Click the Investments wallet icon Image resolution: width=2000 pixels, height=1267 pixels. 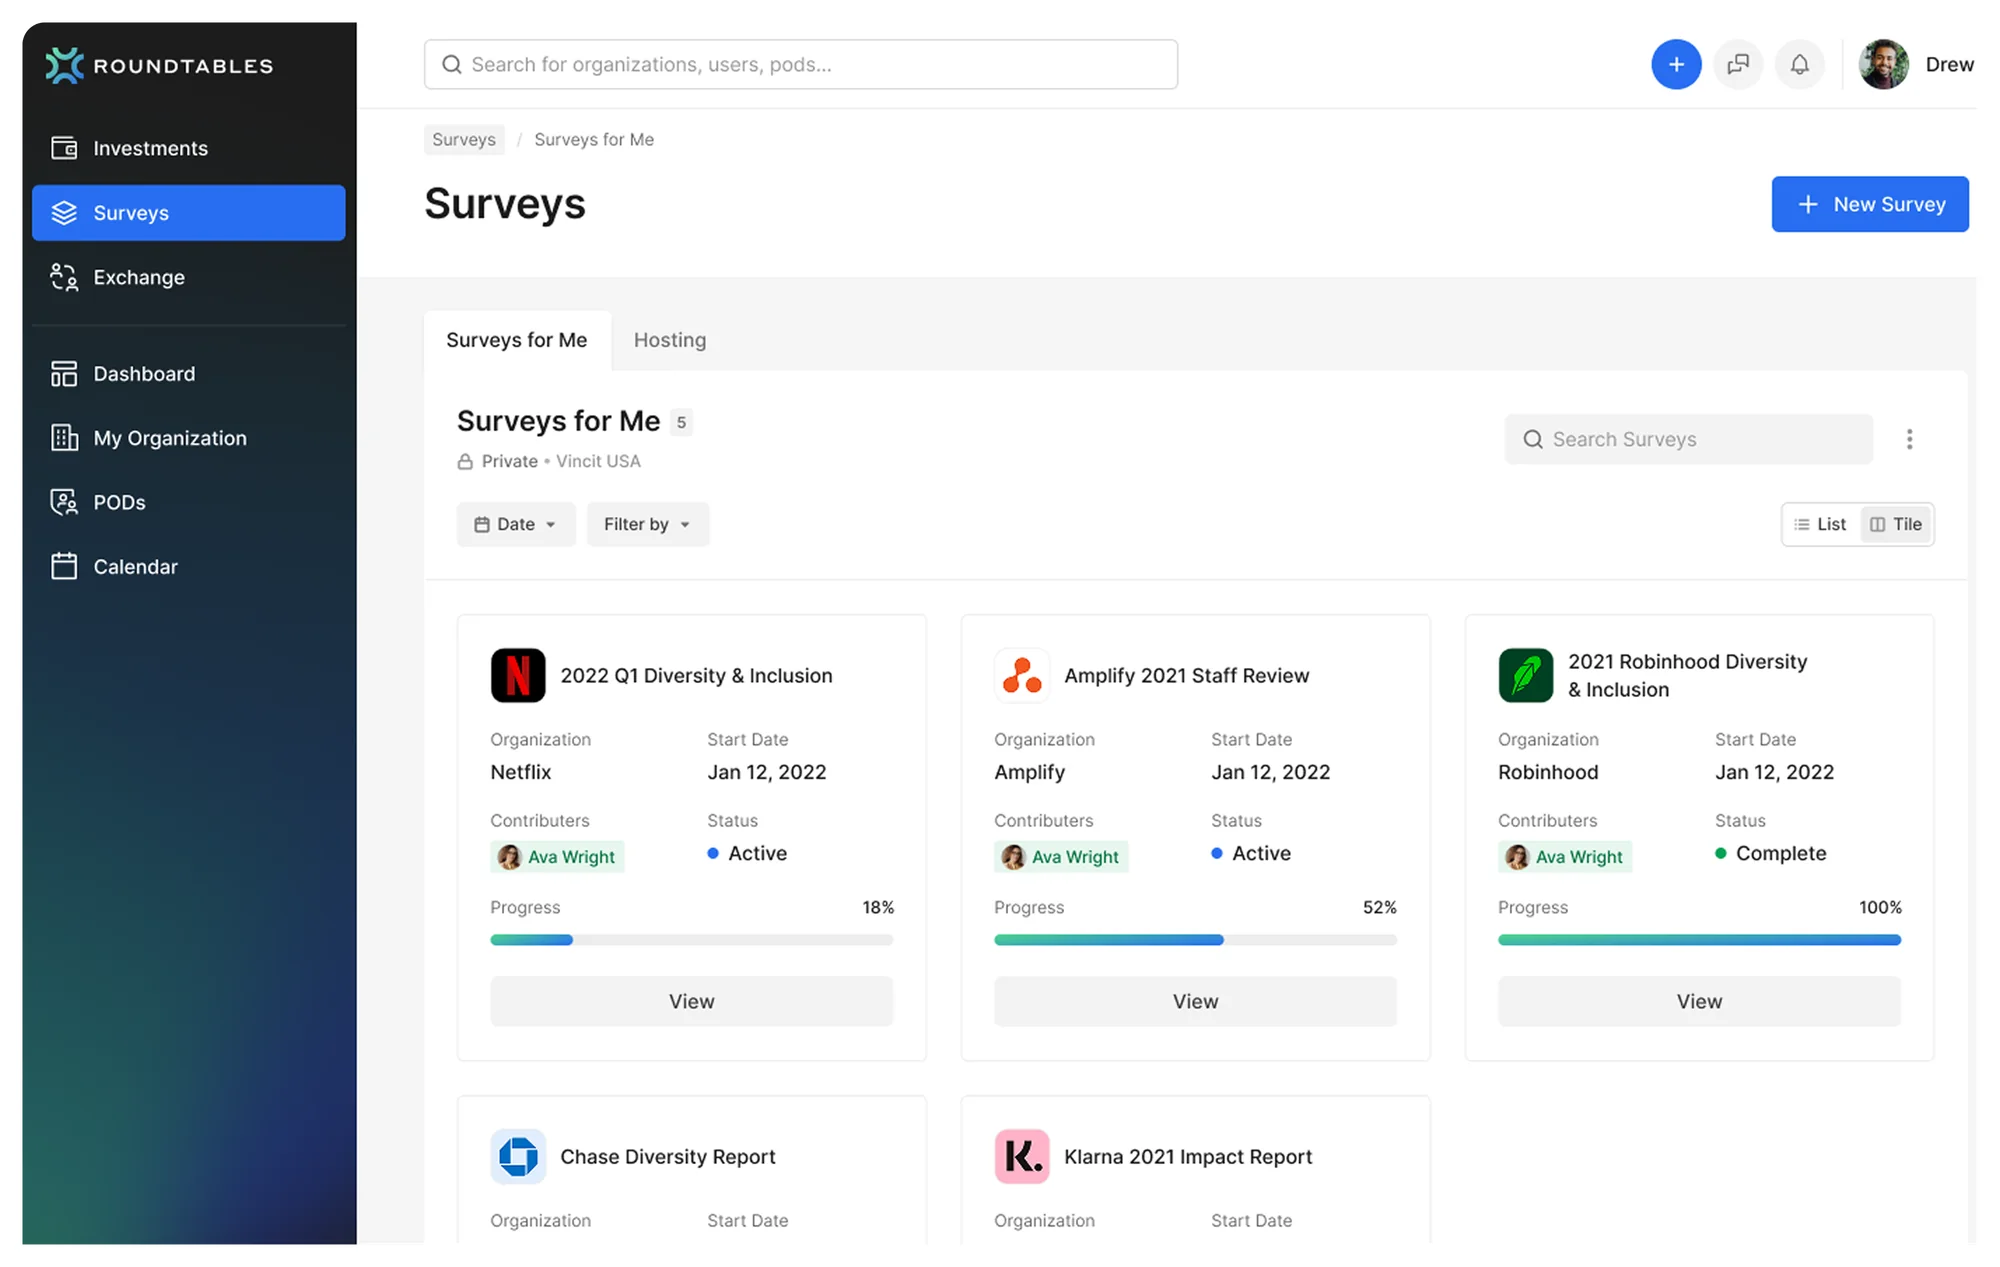(x=64, y=148)
